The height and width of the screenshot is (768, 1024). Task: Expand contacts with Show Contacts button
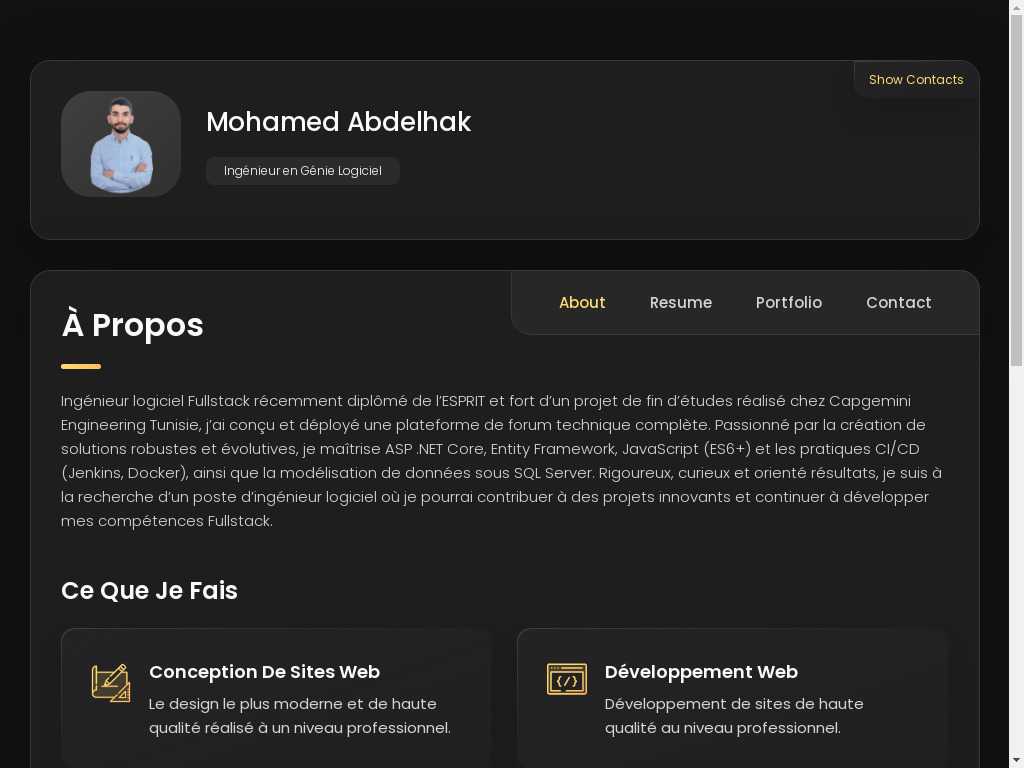point(916,80)
